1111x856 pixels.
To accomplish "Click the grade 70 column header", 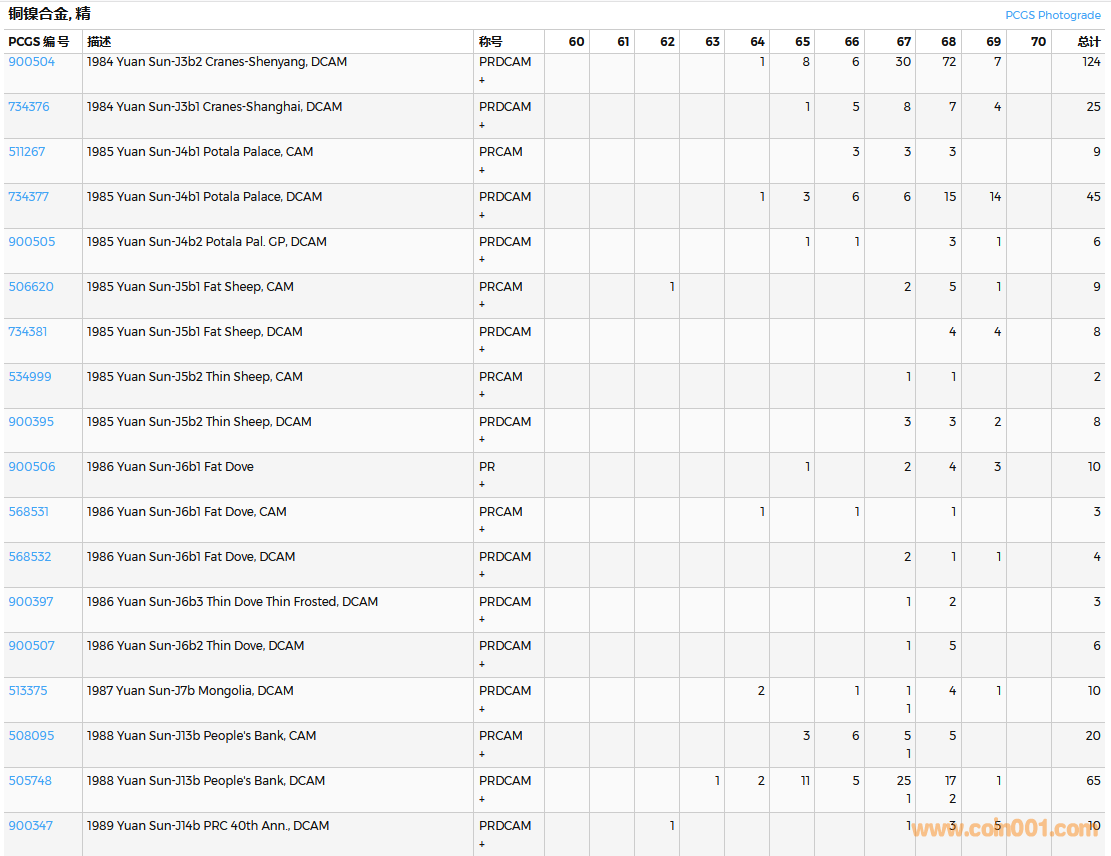I will tap(1038, 42).
